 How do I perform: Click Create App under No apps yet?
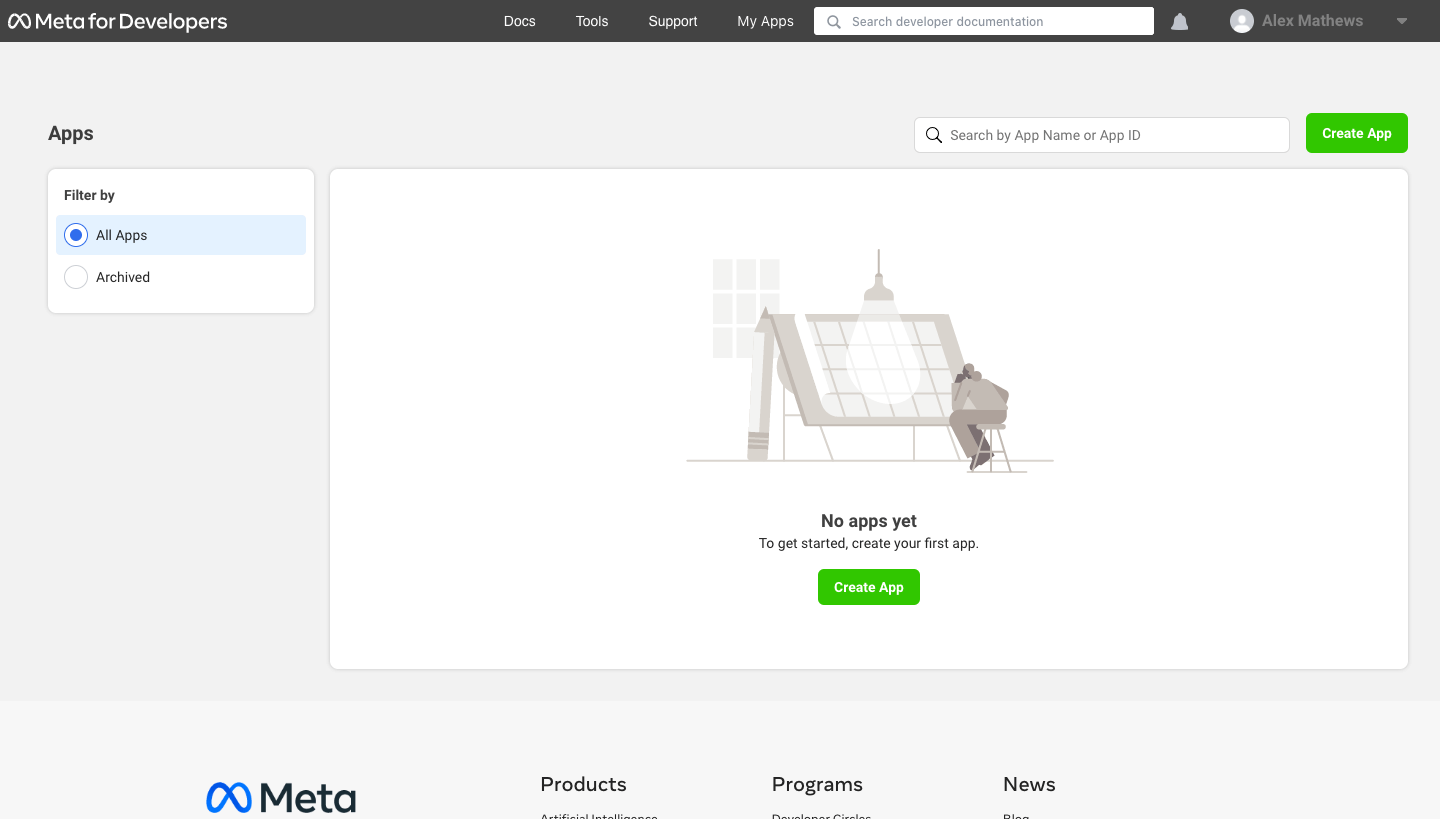tap(869, 587)
